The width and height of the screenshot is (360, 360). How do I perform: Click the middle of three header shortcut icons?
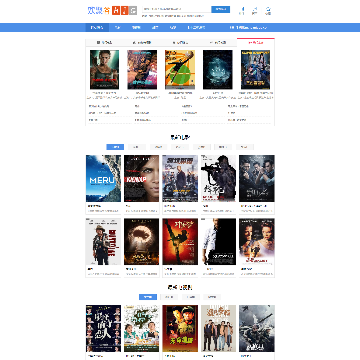coord(255,11)
